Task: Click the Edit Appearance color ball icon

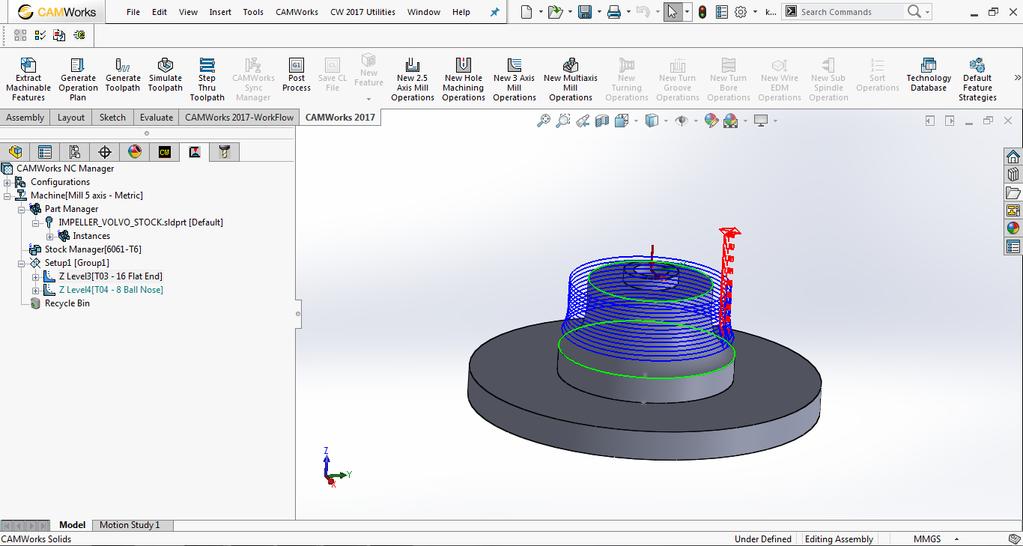Action: tap(711, 121)
